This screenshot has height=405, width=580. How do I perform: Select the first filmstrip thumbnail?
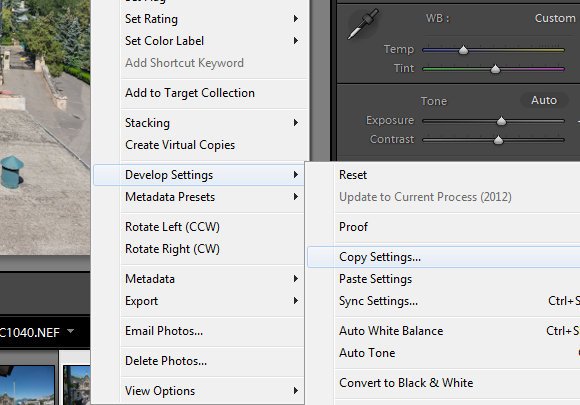pyautogui.click(x=27, y=385)
